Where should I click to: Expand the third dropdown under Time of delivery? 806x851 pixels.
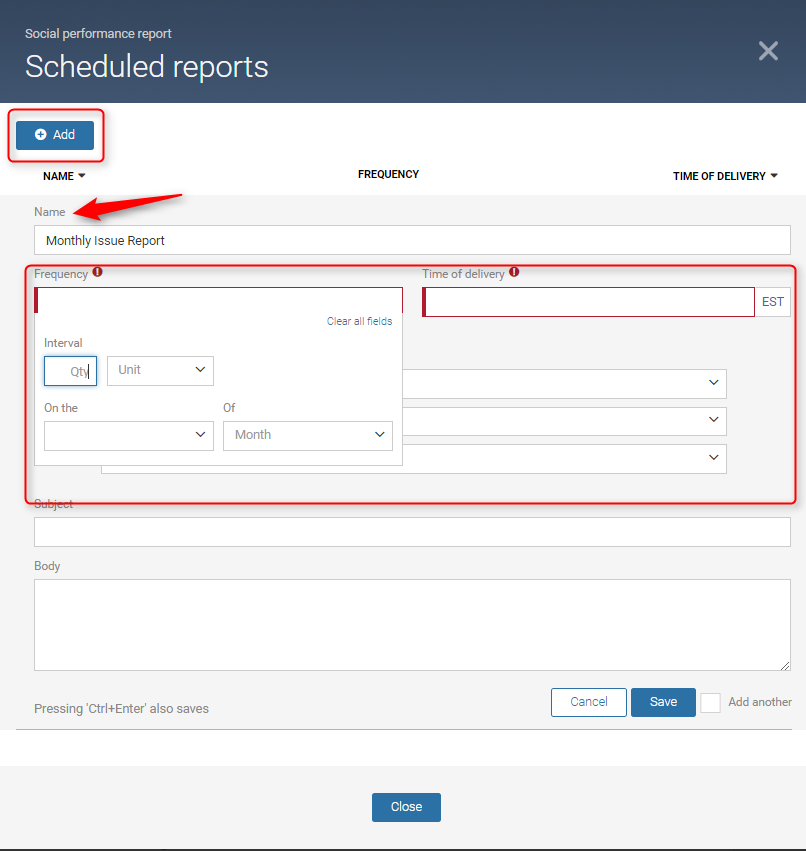[564, 459]
